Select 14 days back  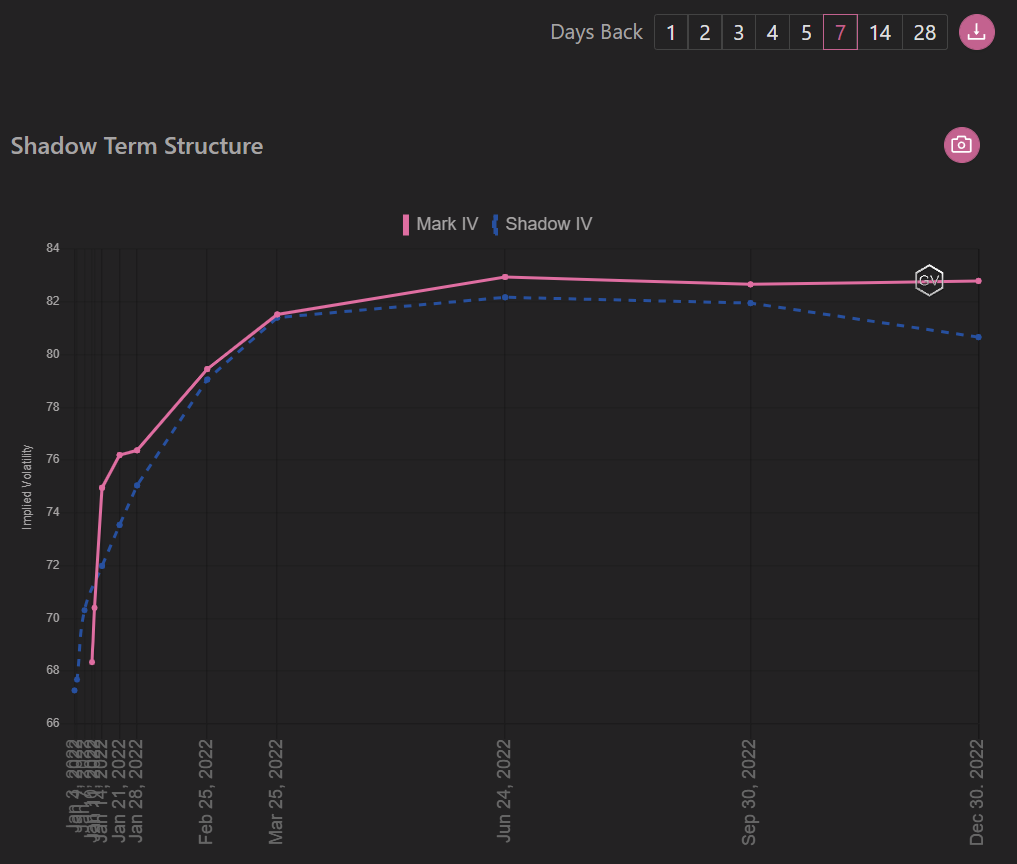880,32
